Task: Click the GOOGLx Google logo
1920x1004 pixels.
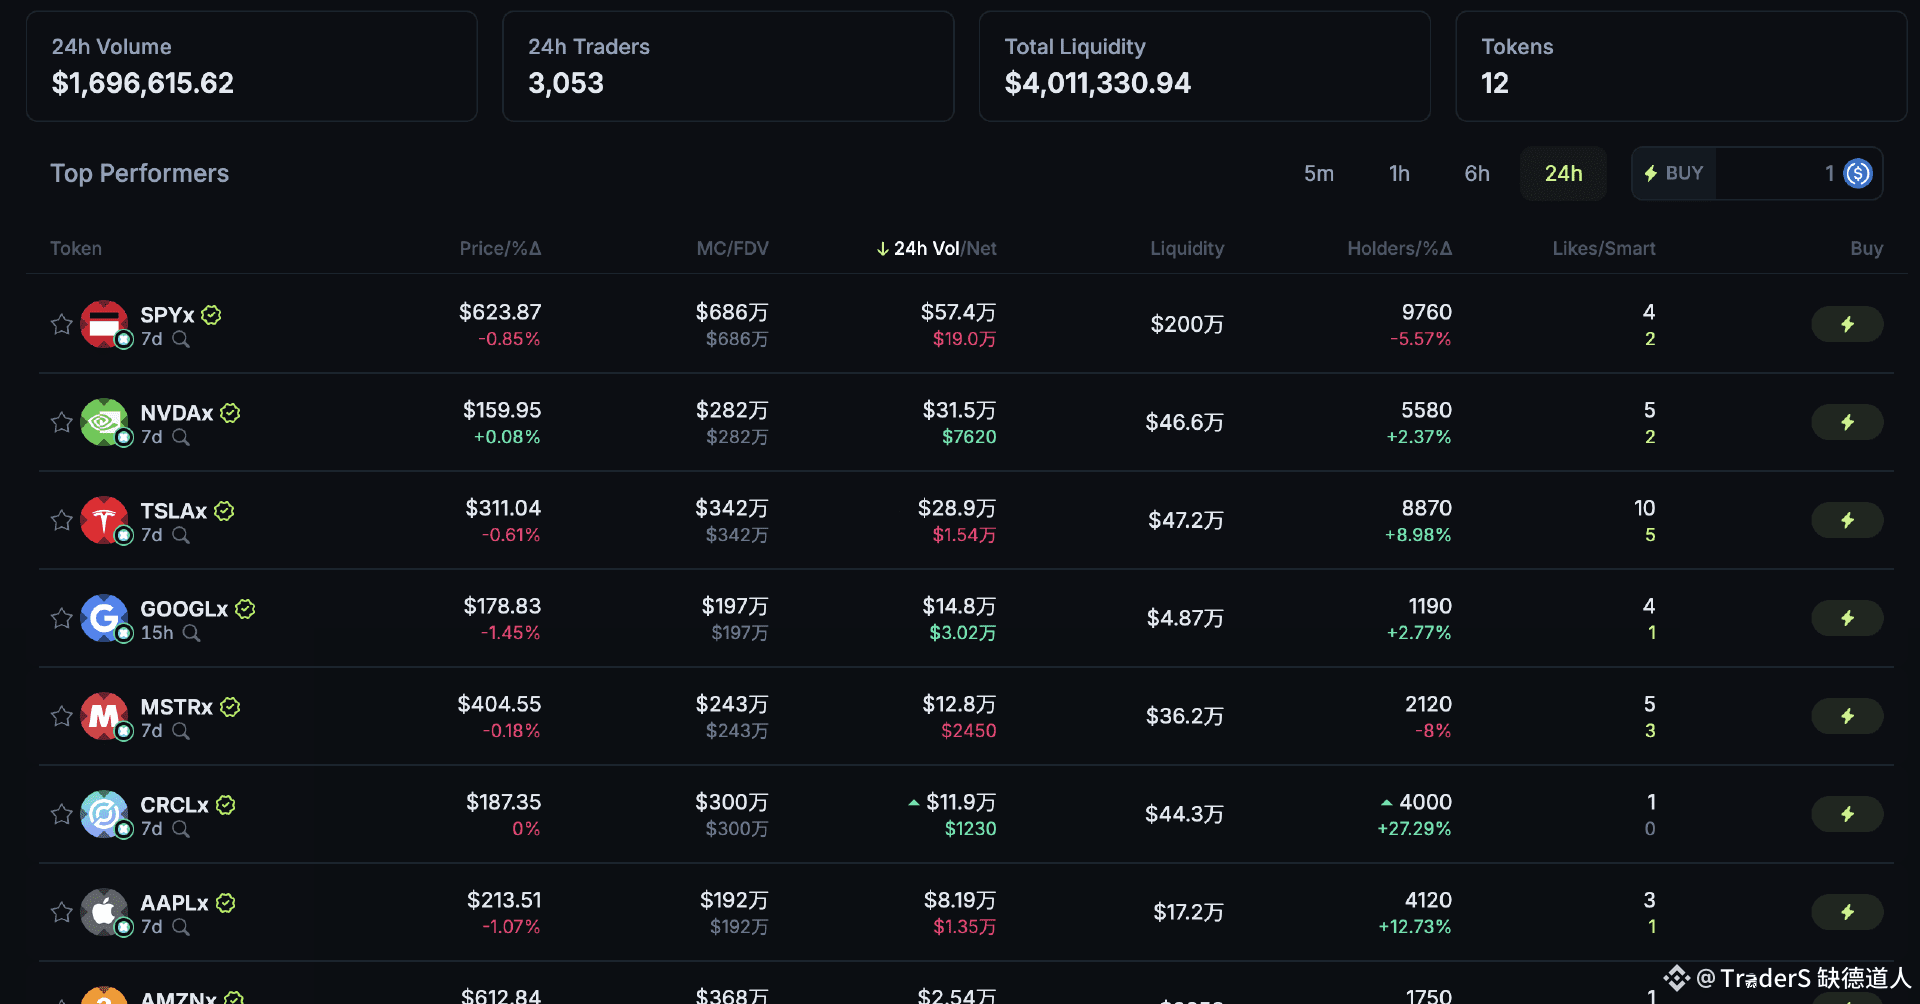Action: [105, 618]
